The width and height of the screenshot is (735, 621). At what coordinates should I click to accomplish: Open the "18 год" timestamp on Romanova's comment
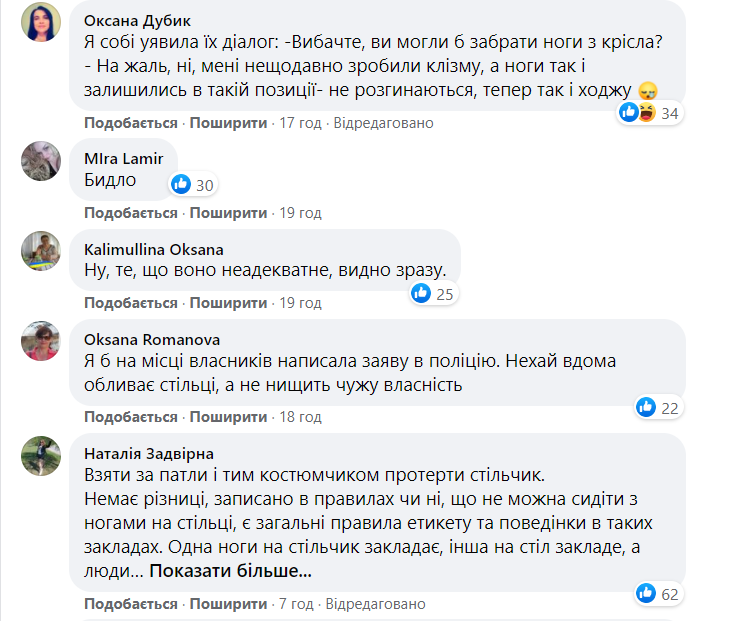300,417
